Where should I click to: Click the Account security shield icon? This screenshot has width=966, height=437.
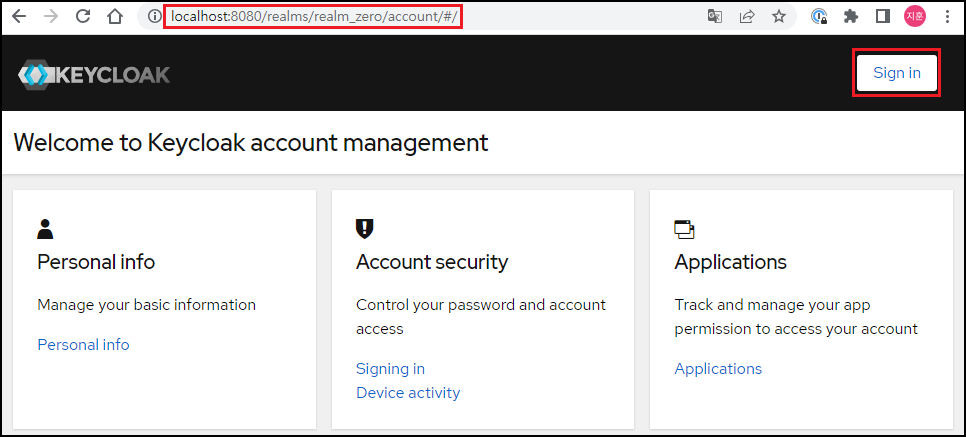364,229
